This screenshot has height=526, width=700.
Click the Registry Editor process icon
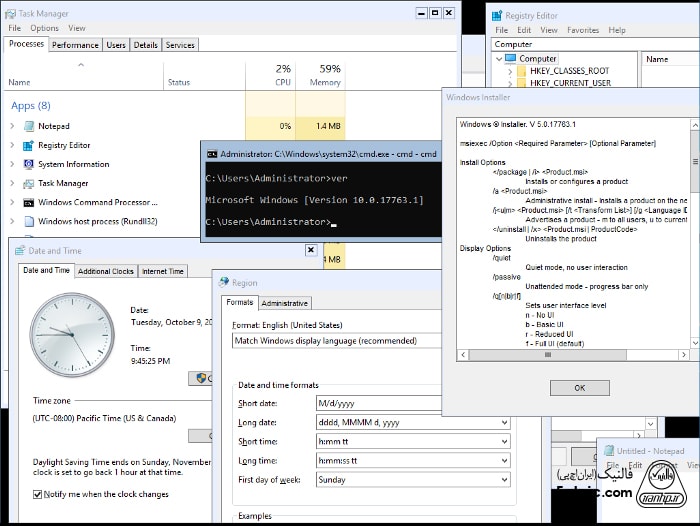tap(28, 145)
